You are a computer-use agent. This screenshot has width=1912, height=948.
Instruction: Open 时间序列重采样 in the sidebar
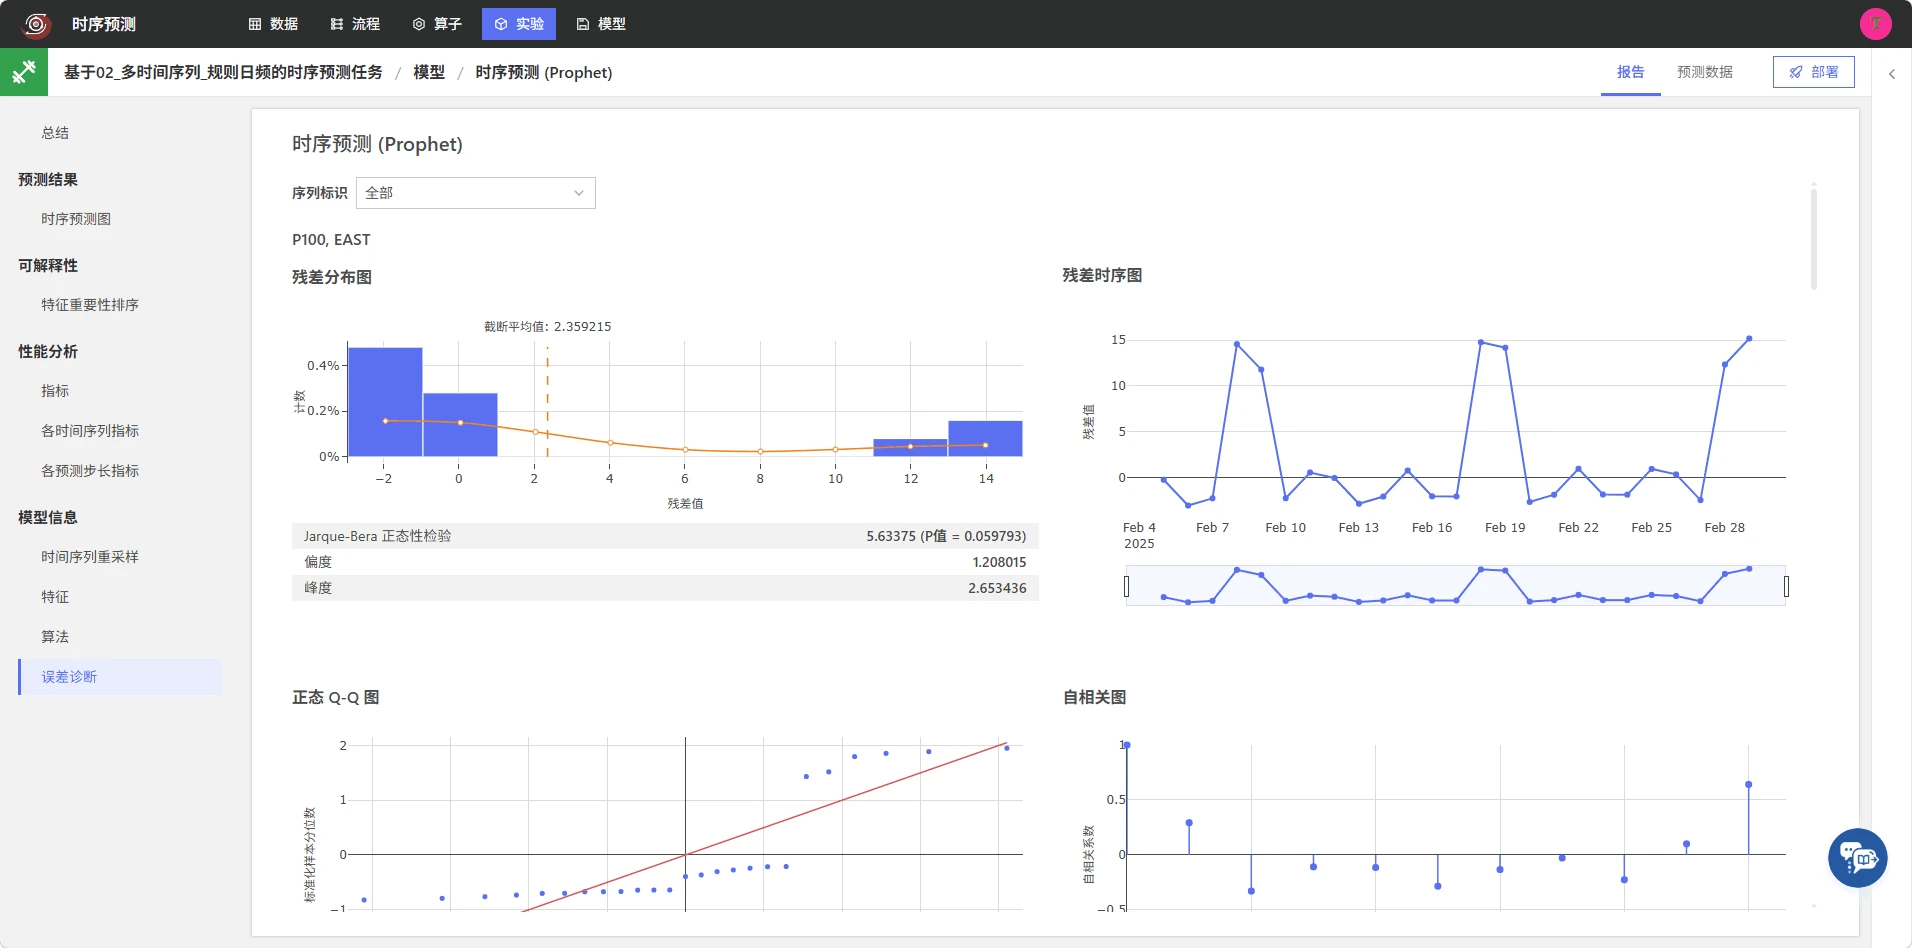pos(90,557)
